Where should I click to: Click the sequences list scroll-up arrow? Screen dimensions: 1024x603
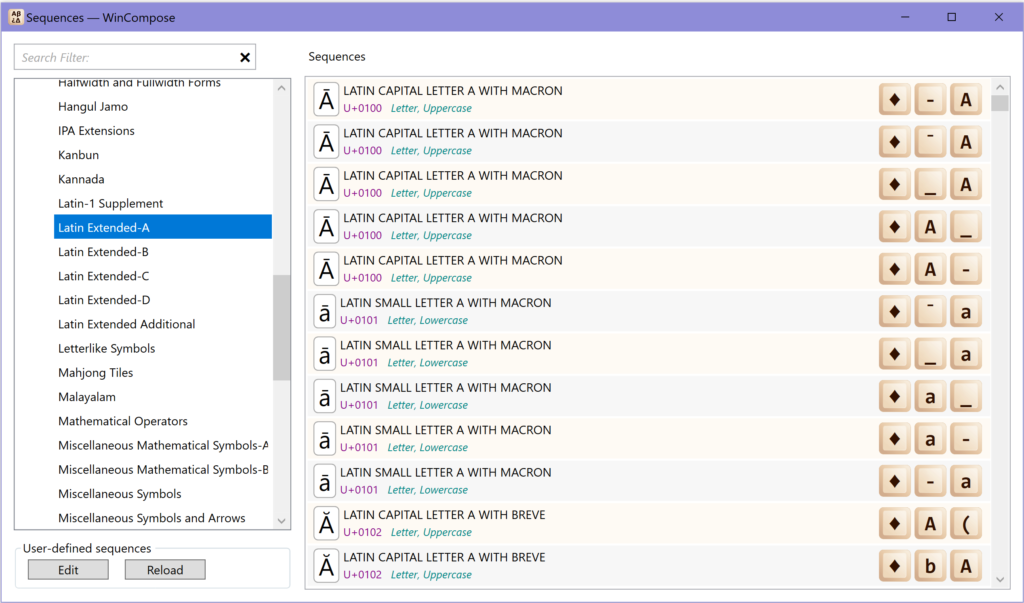[1000, 86]
